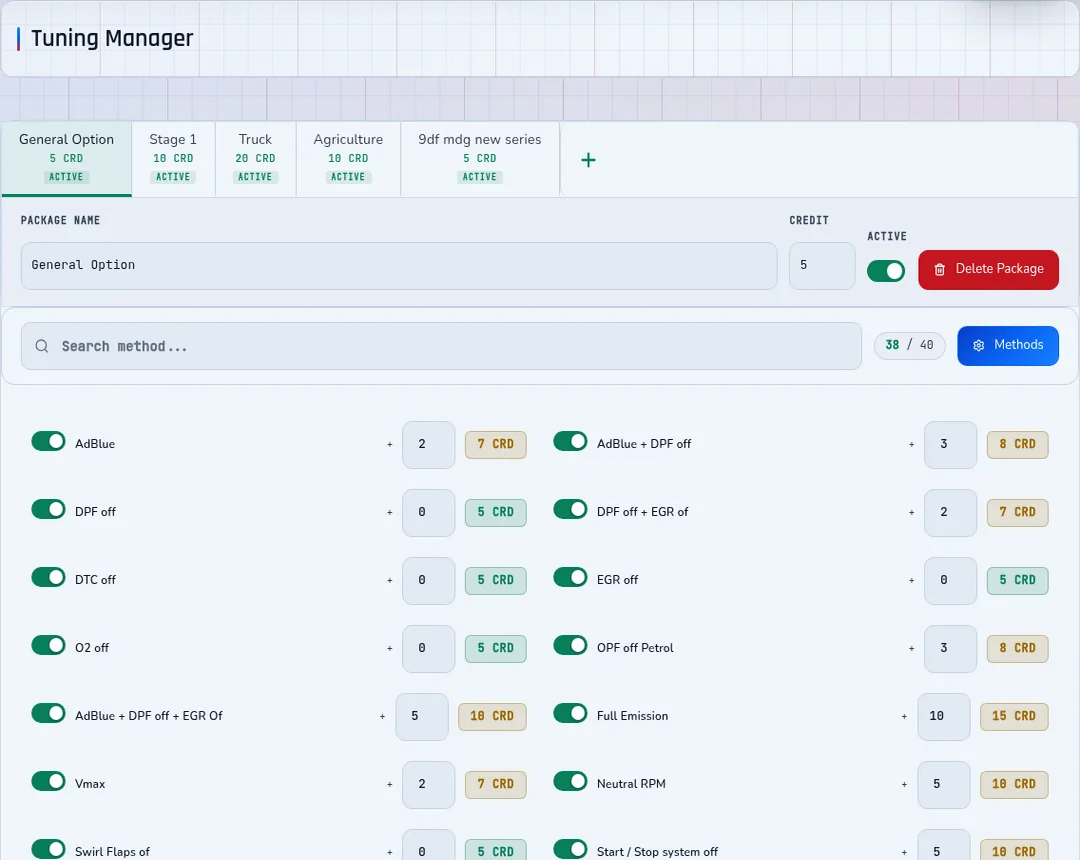
Task: Toggle the Vmax method switch
Action: pos(48,781)
